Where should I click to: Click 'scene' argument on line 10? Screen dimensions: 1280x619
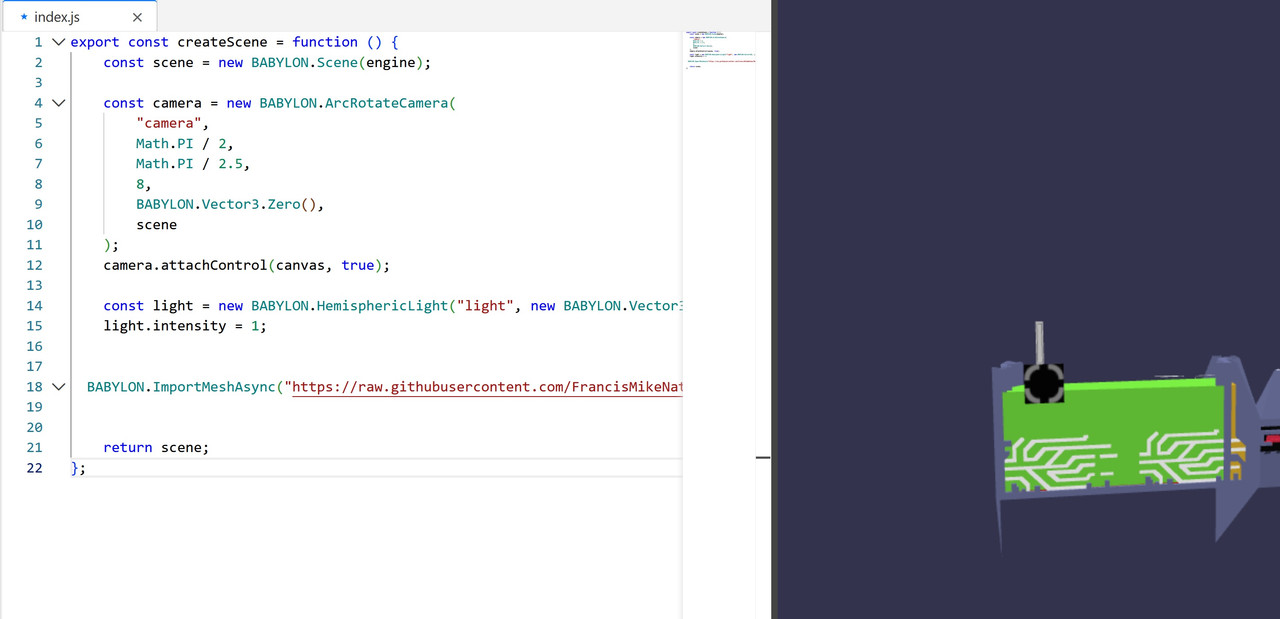pos(157,225)
